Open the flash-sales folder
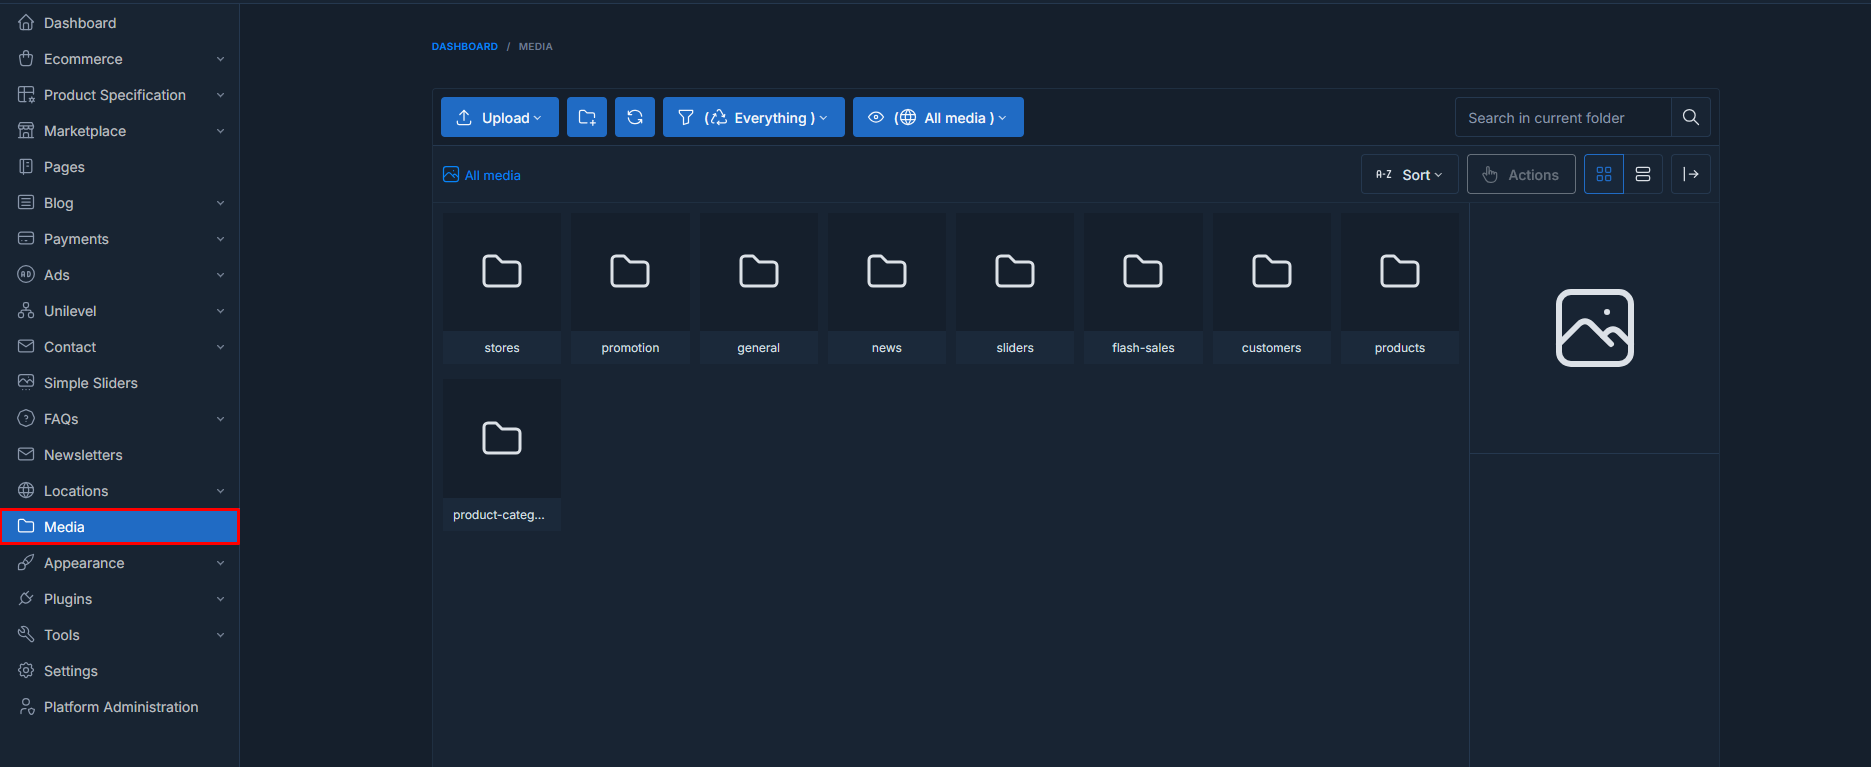 (1143, 287)
